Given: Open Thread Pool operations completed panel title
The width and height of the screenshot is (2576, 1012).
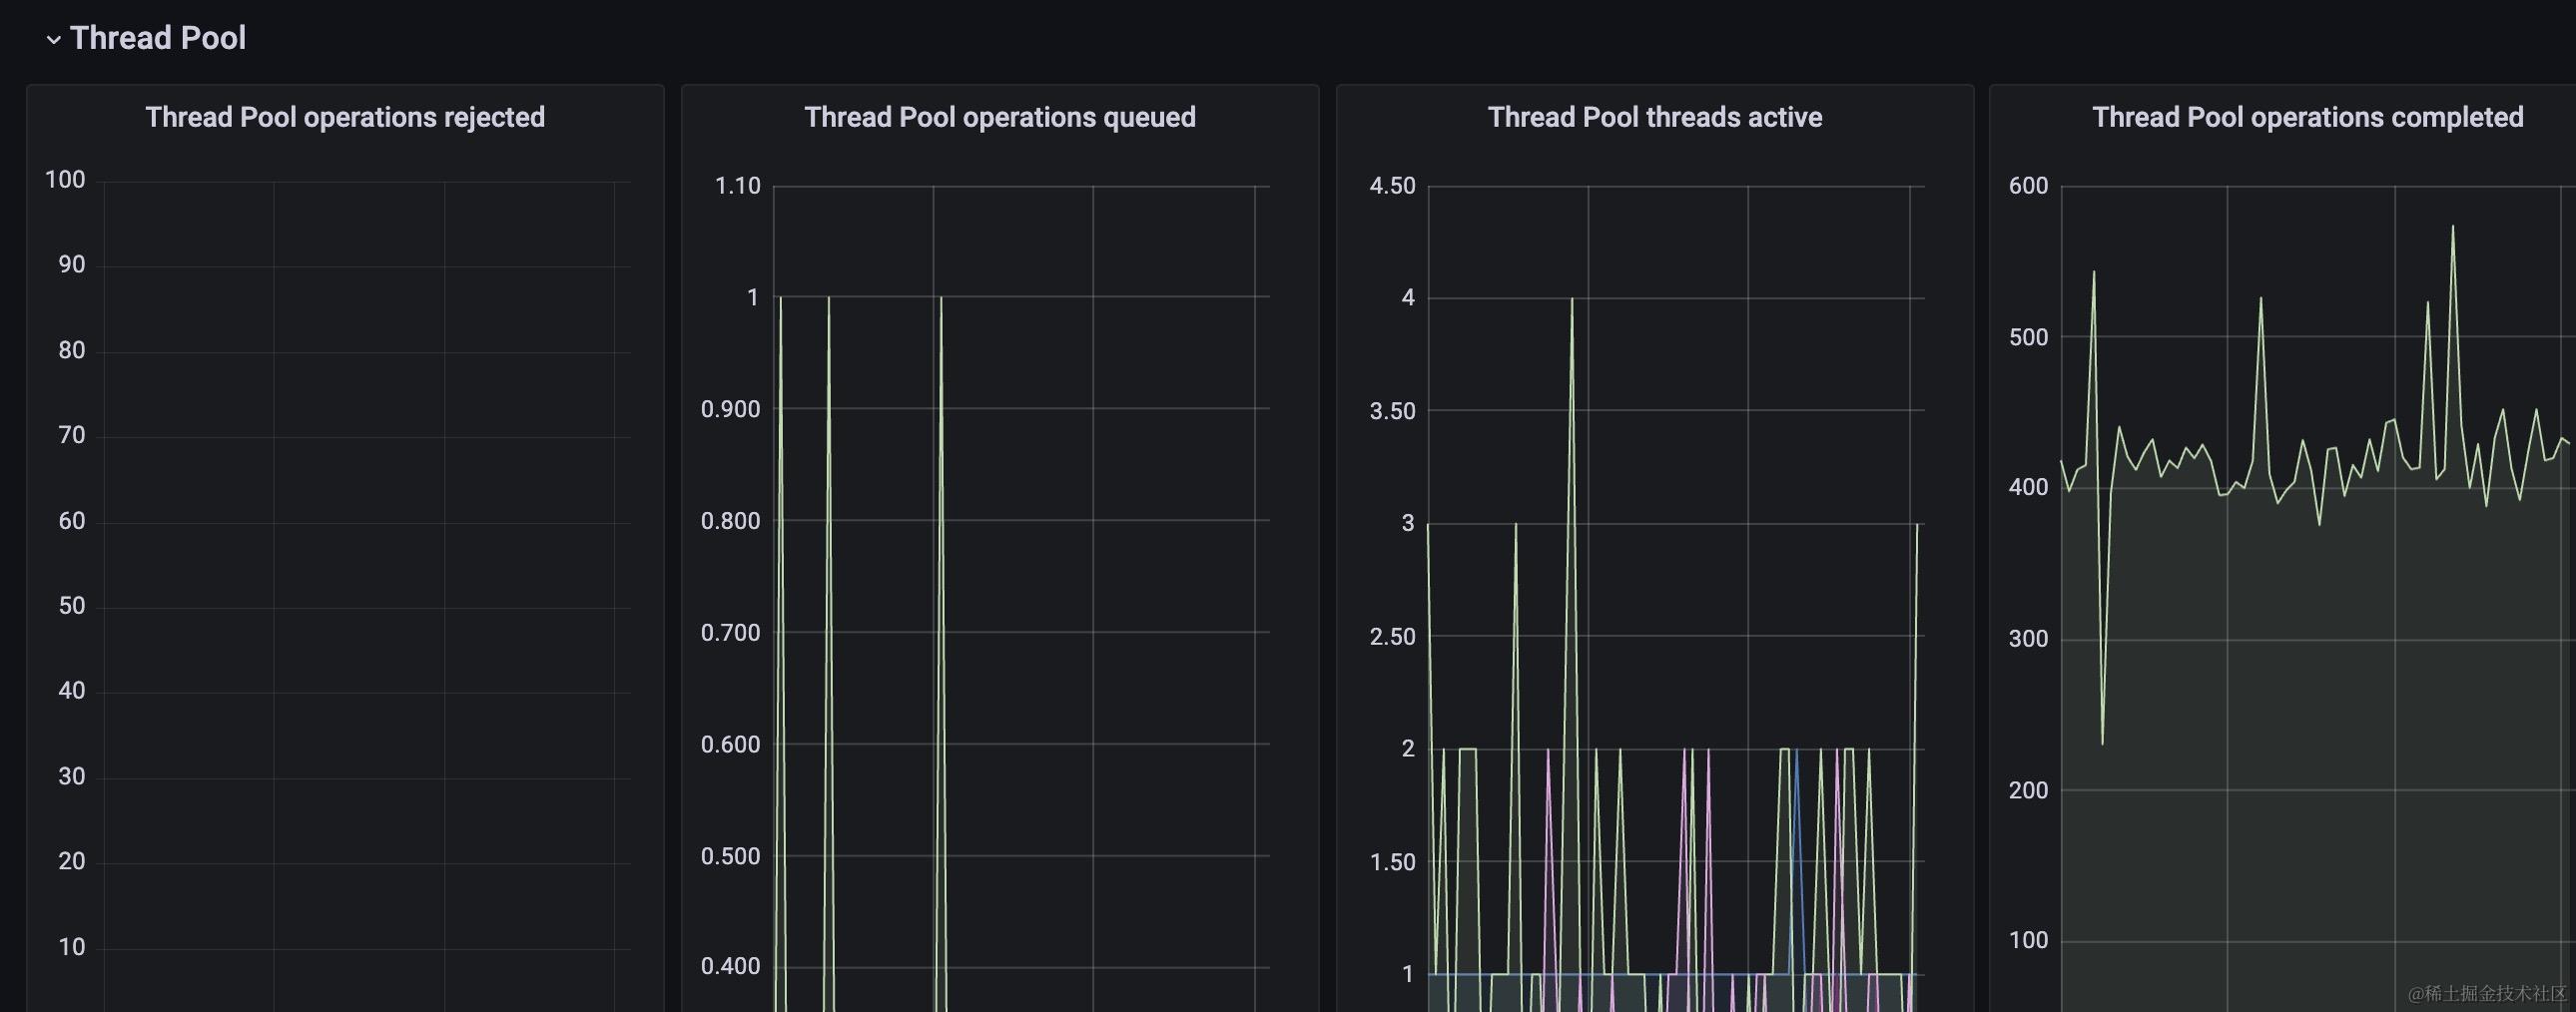Looking at the screenshot, I should 2308,117.
